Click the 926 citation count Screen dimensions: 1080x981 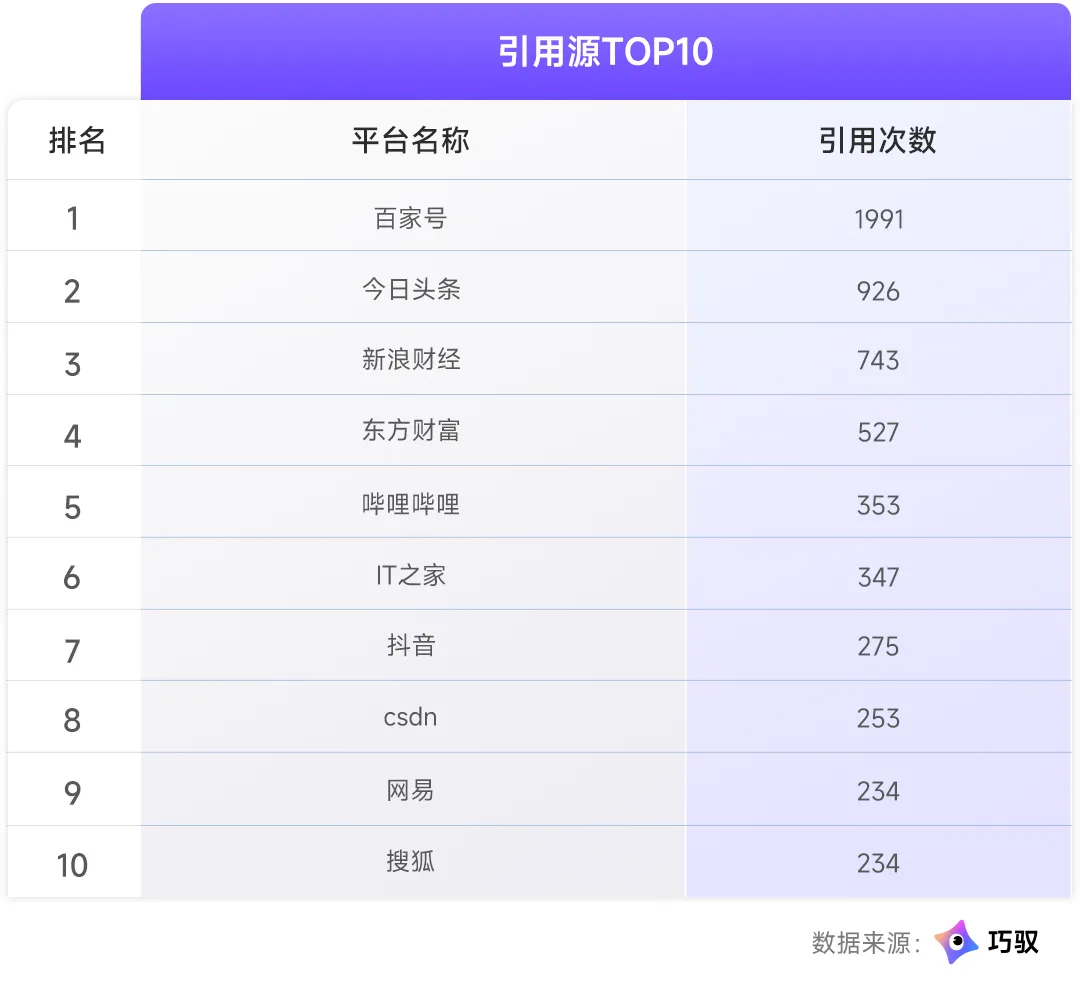point(878,291)
